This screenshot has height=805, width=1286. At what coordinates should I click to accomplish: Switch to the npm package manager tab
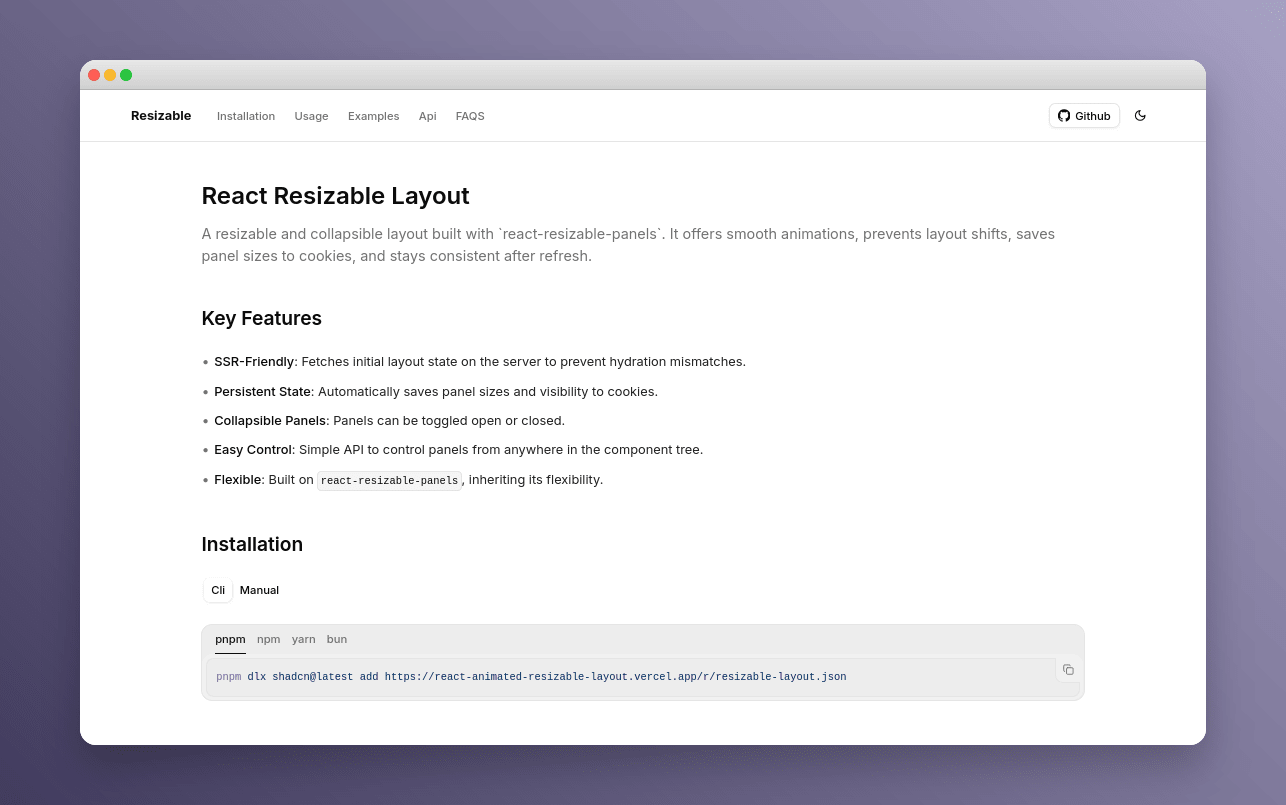point(268,639)
